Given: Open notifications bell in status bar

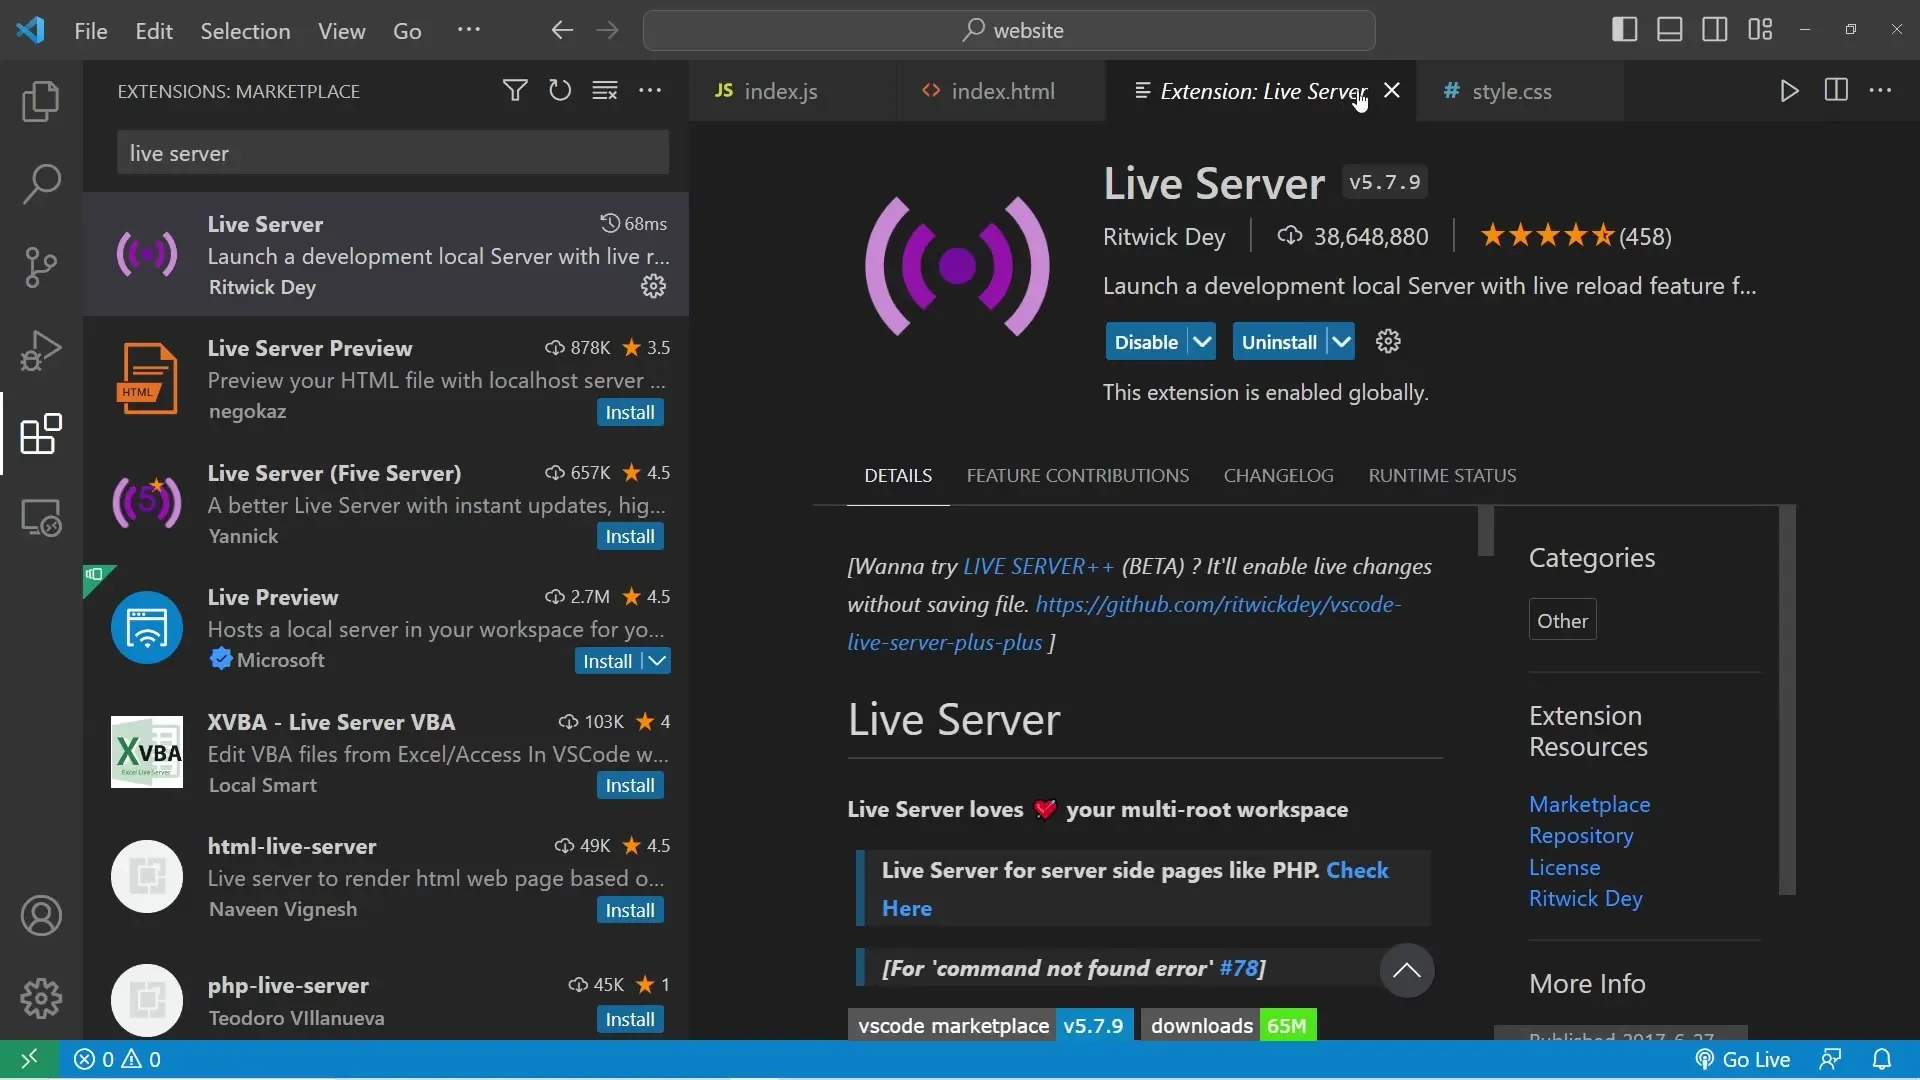Looking at the screenshot, I should pyautogui.click(x=1881, y=1059).
